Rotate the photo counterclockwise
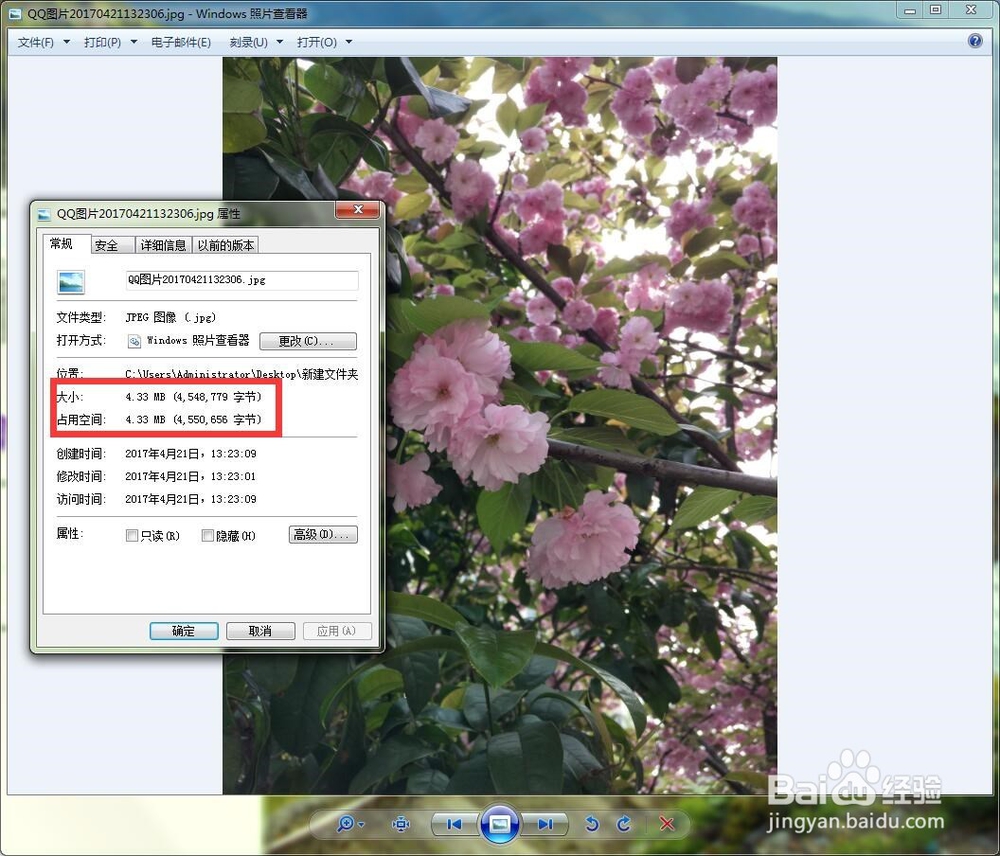 pyautogui.click(x=592, y=824)
